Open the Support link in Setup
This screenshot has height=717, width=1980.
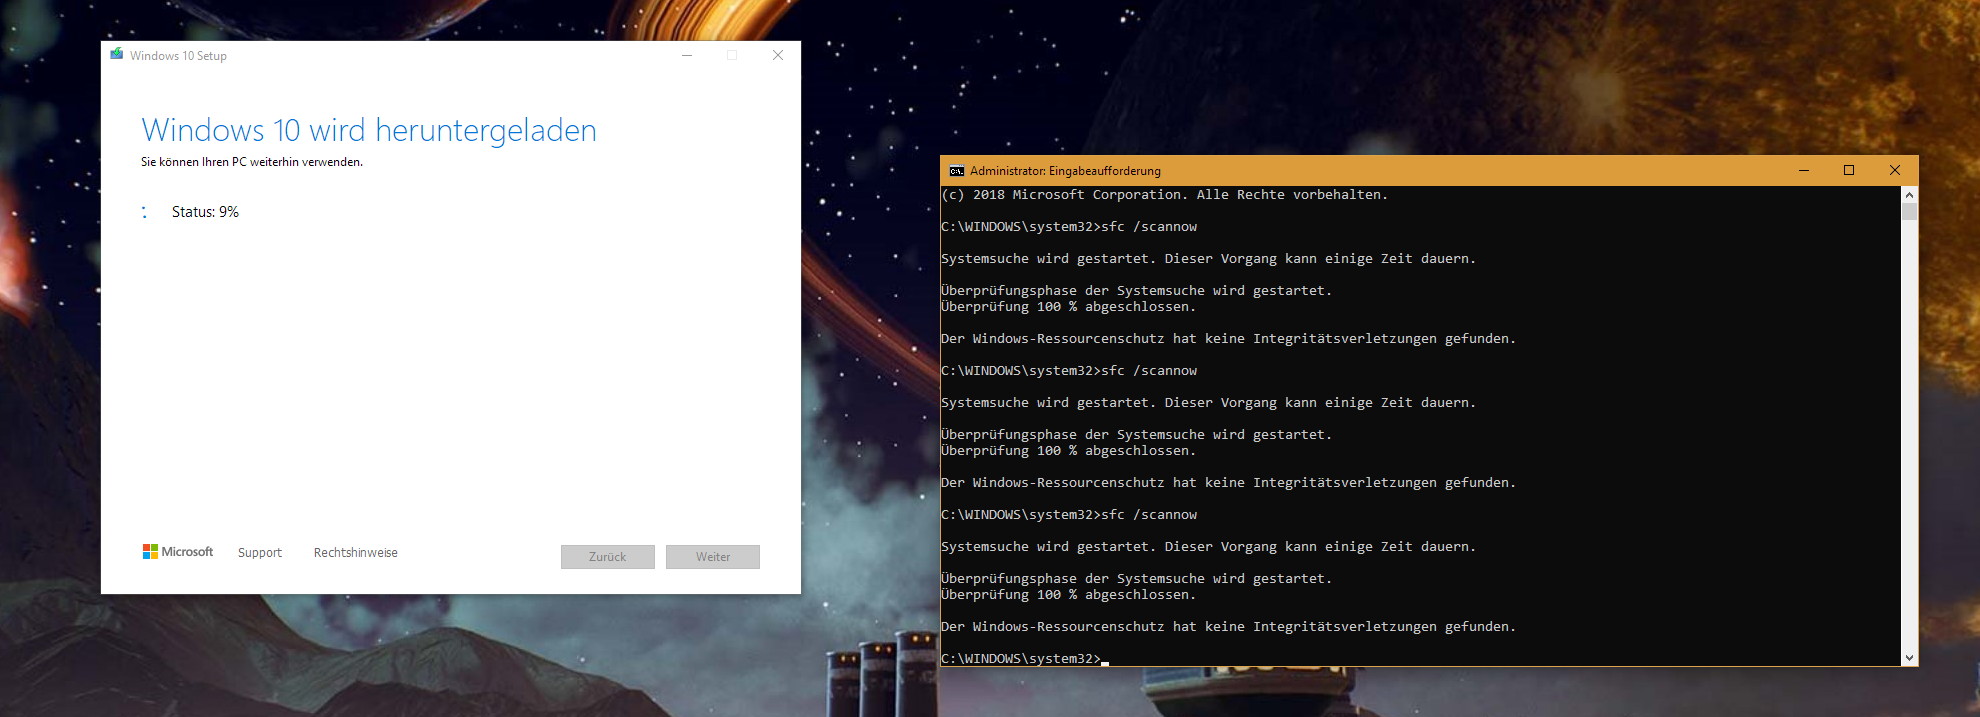[260, 553]
